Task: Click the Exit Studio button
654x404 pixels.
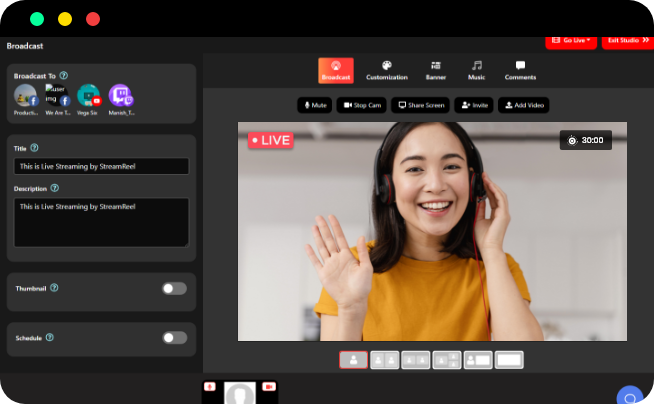Action: tap(627, 40)
